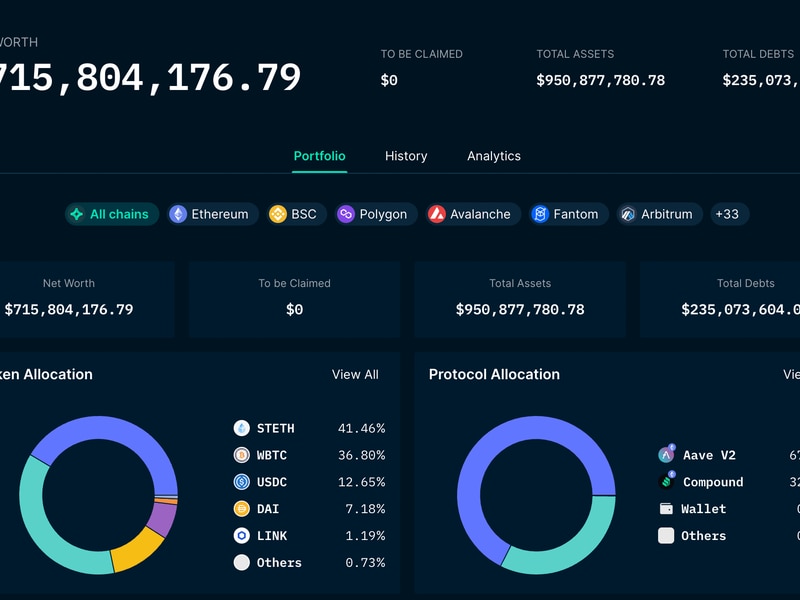Screen dimensions: 800x600
Task: Select the WBTC legend label
Action: click(271, 455)
